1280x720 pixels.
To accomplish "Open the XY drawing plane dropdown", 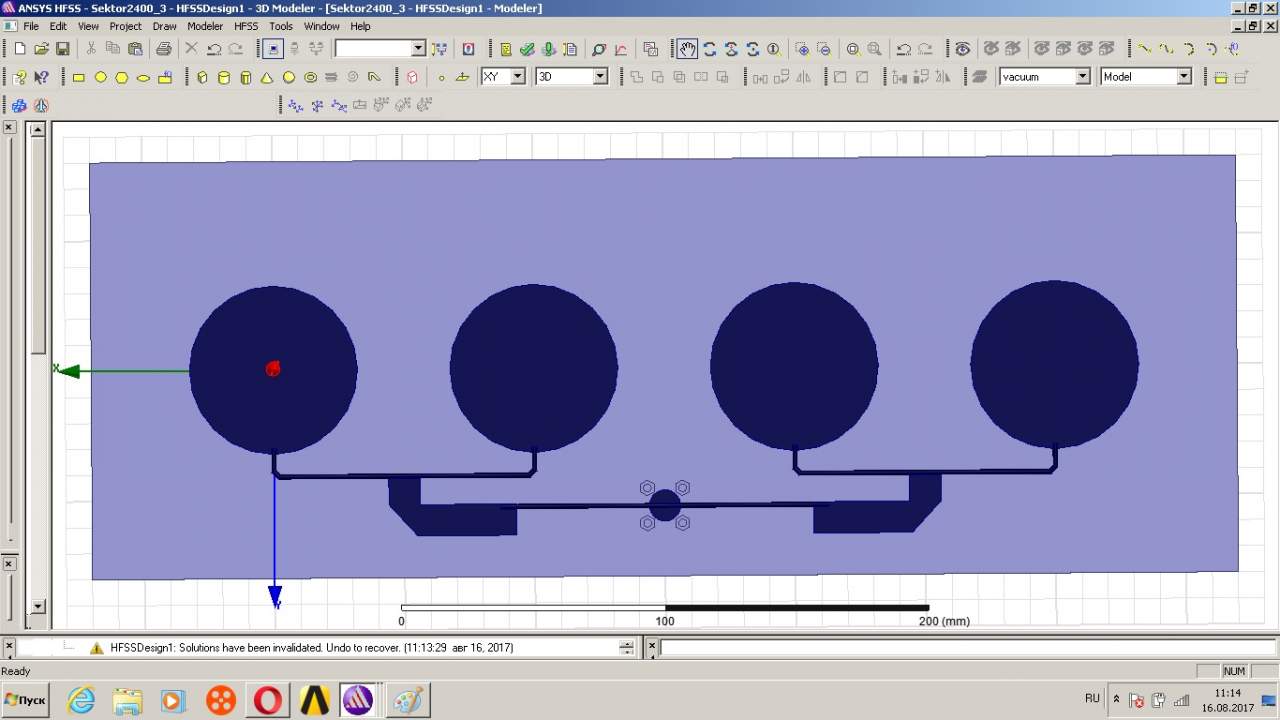I will coord(517,77).
